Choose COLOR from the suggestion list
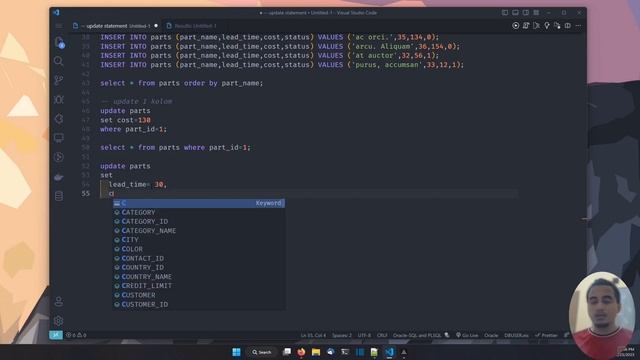This screenshot has height=360, width=640. (199, 249)
